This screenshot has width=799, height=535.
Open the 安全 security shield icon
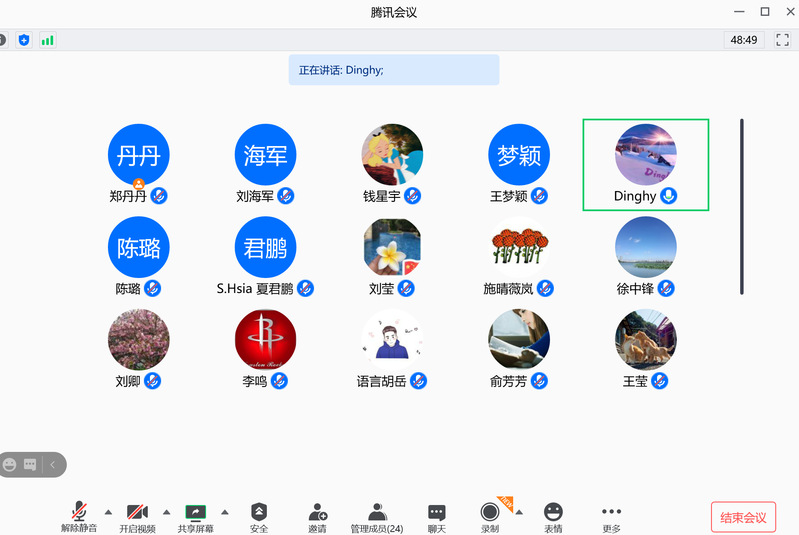259,512
